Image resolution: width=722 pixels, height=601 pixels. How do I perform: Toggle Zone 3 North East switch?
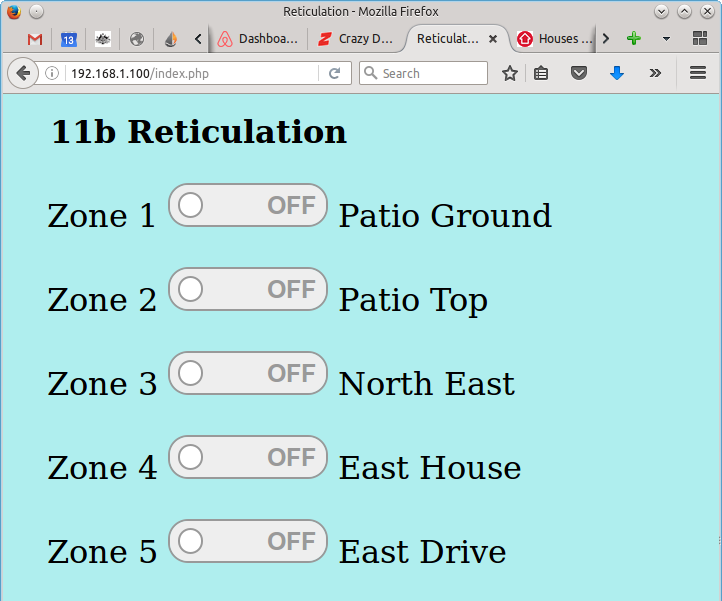248,373
